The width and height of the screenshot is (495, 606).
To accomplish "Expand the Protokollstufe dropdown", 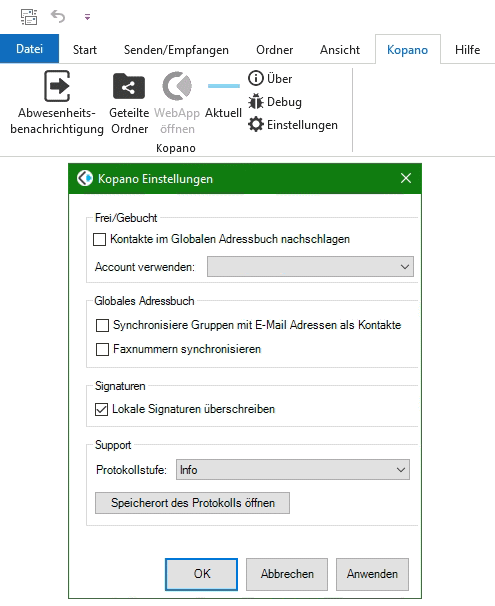I will tap(293, 470).
